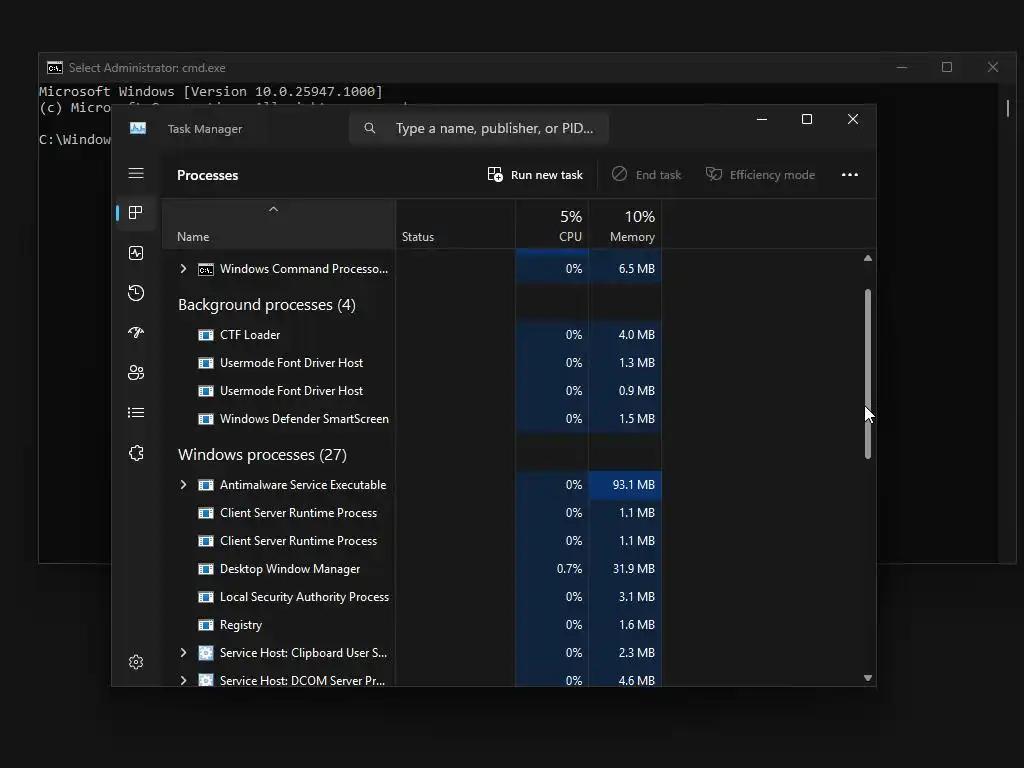The width and height of the screenshot is (1024, 768).
Task: Click the sort arrow above Name column
Action: (274, 209)
